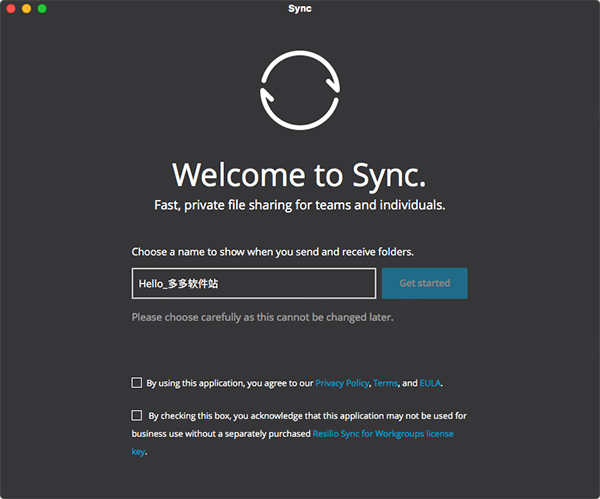Open the EULA link
Image resolution: width=600 pixels, height=499 pixels.
[x=430, y=383]
